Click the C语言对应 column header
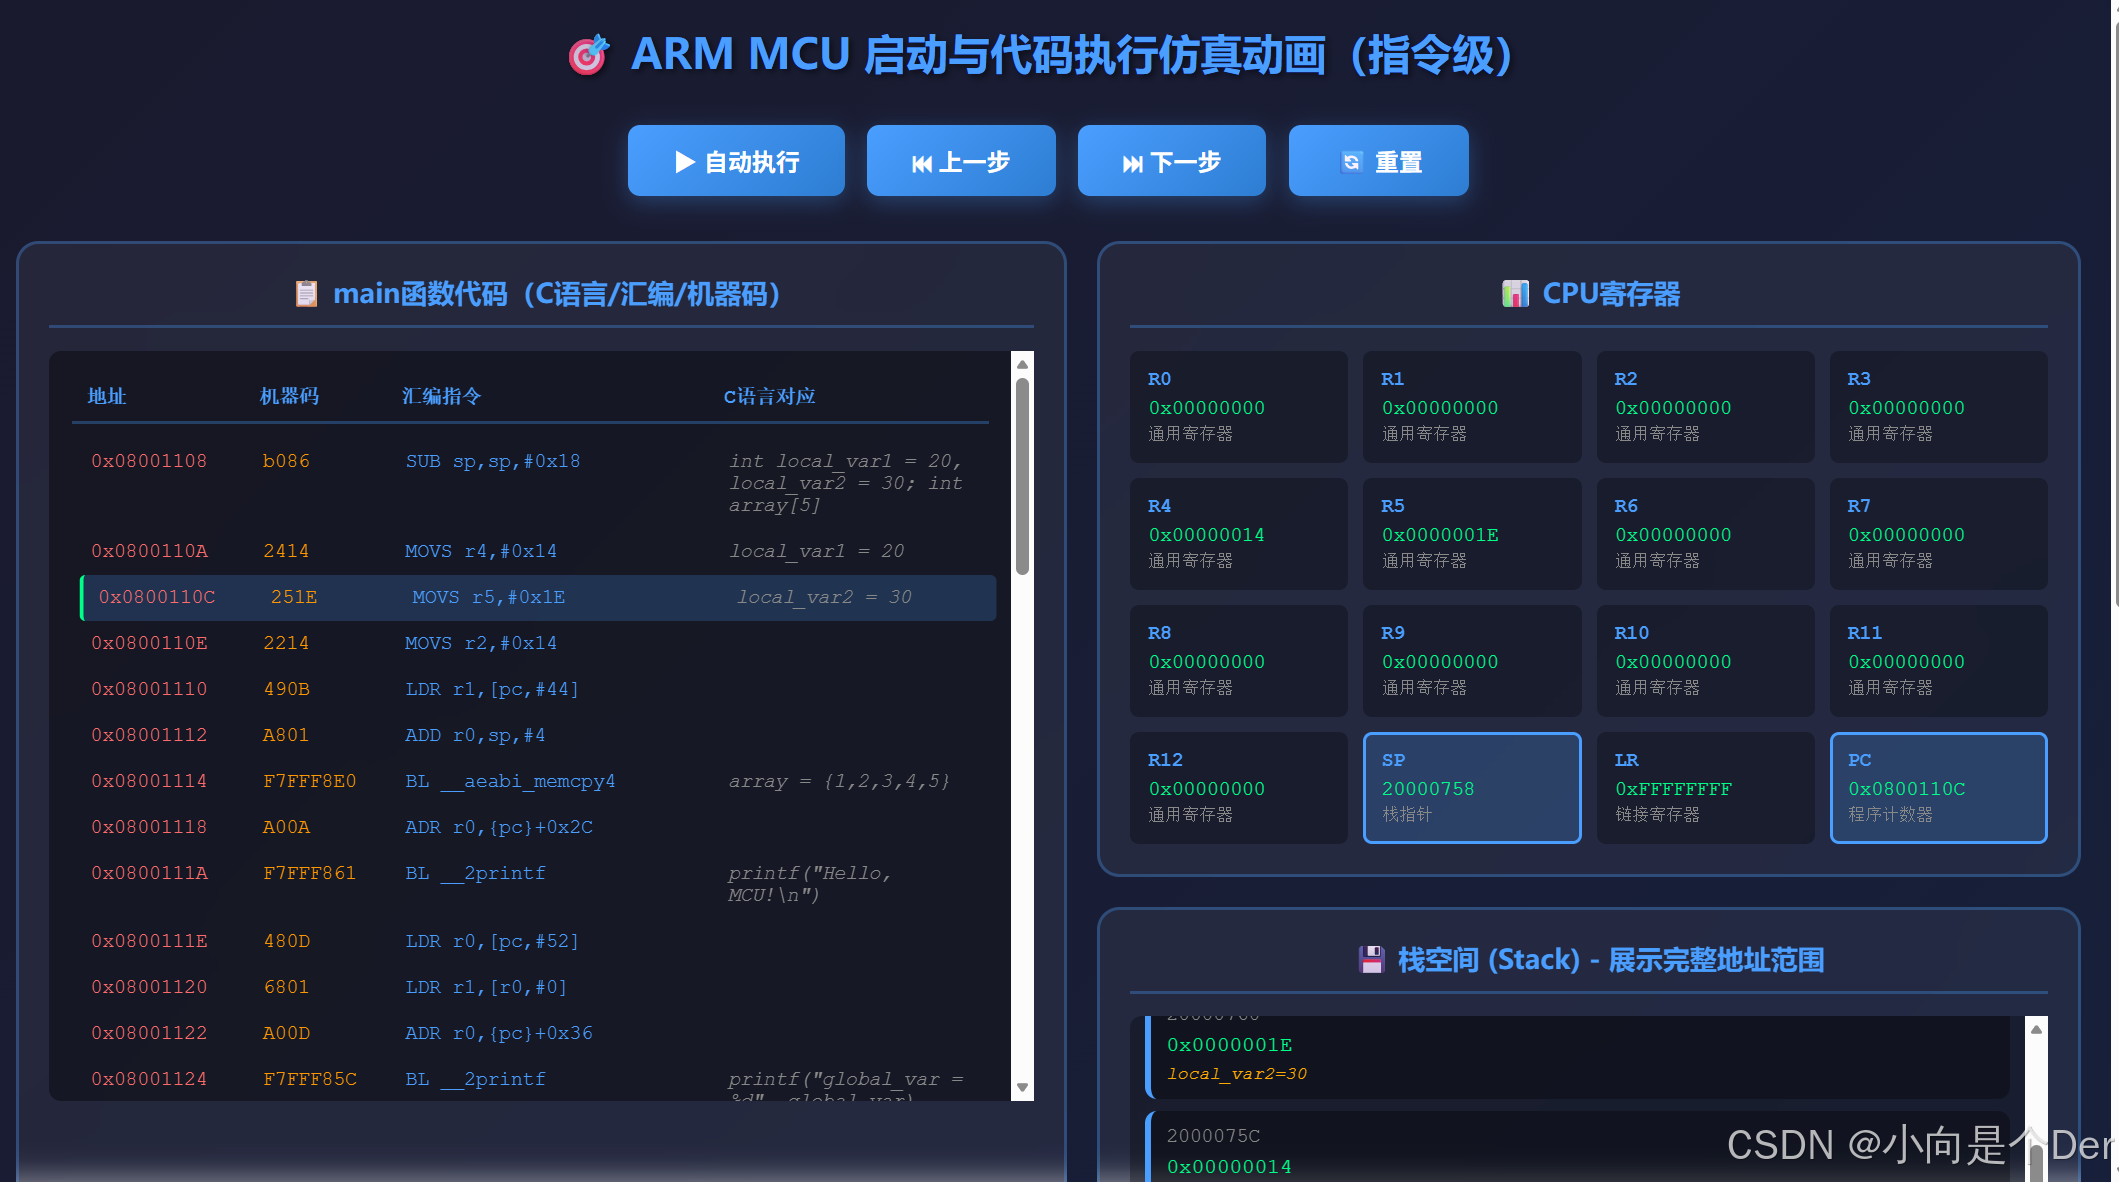Image resolution: width=2119 pixels, height=1182 pixels. [x=769, y=396]
